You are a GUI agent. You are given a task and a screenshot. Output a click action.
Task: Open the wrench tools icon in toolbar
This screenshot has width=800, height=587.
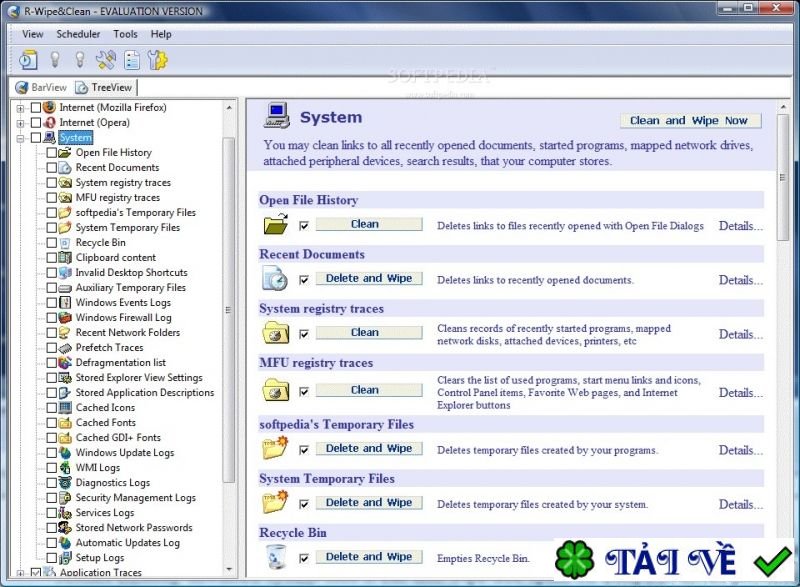pyautogui.click(x=105, y=59)
